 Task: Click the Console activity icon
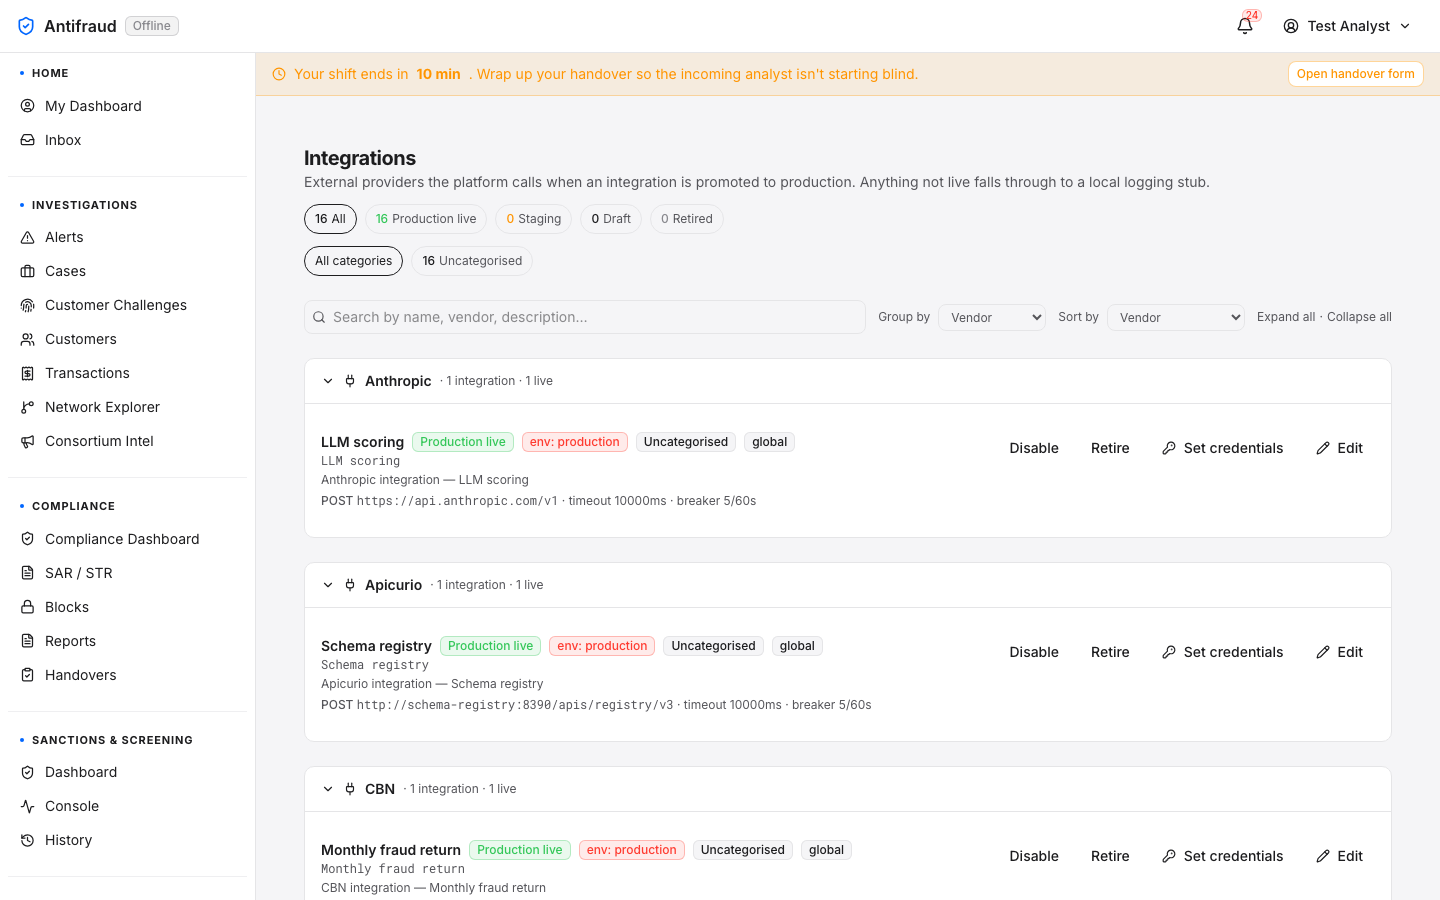[28, 806]
